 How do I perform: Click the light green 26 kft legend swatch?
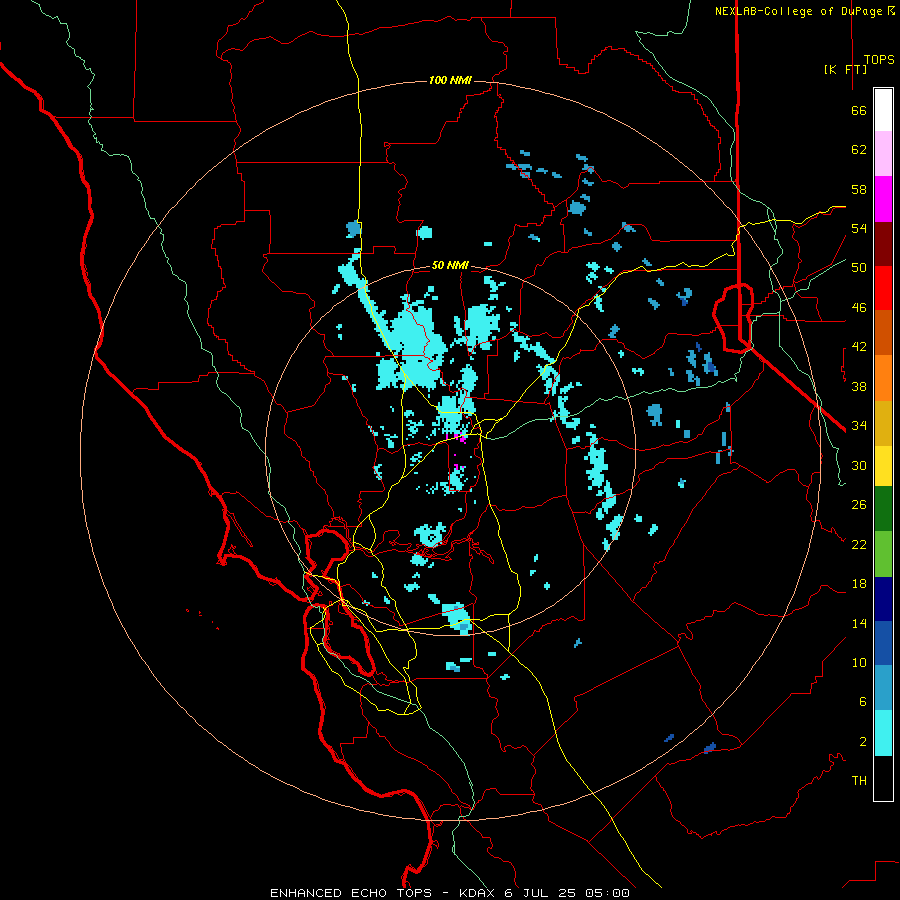(x=883, y=553)
